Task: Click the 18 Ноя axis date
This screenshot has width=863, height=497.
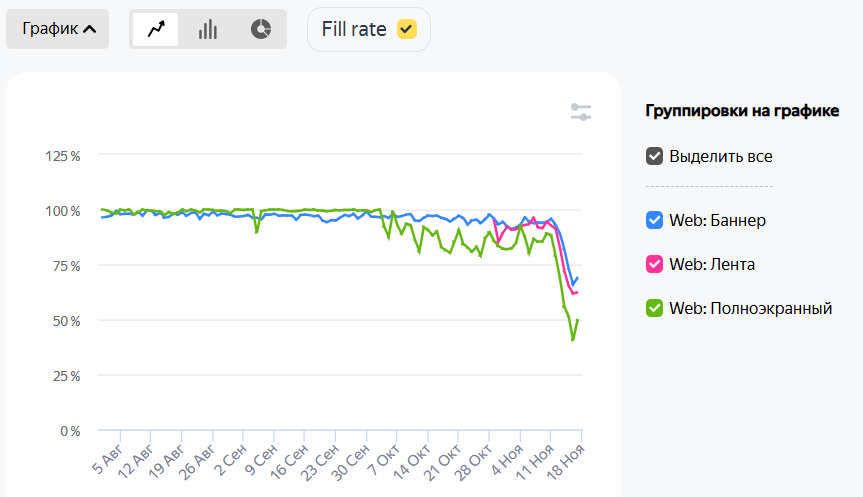Action: pyautogui.click(x=568, y=461)
